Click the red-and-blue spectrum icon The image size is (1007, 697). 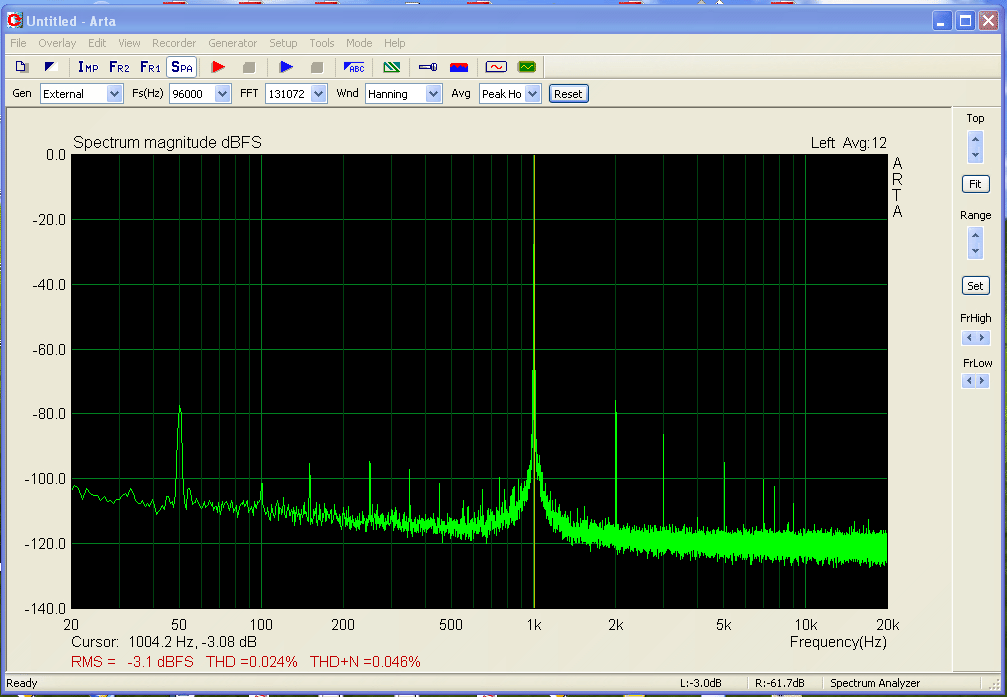coord(459,67)
